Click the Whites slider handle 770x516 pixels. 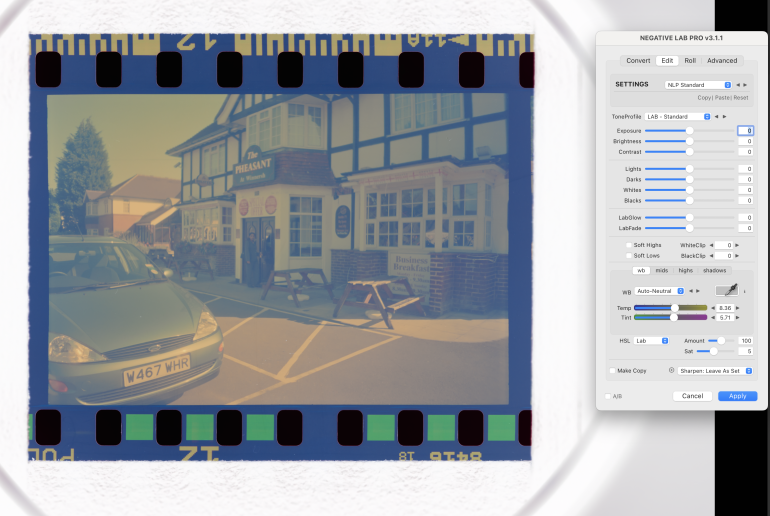(x=689, y=190)
